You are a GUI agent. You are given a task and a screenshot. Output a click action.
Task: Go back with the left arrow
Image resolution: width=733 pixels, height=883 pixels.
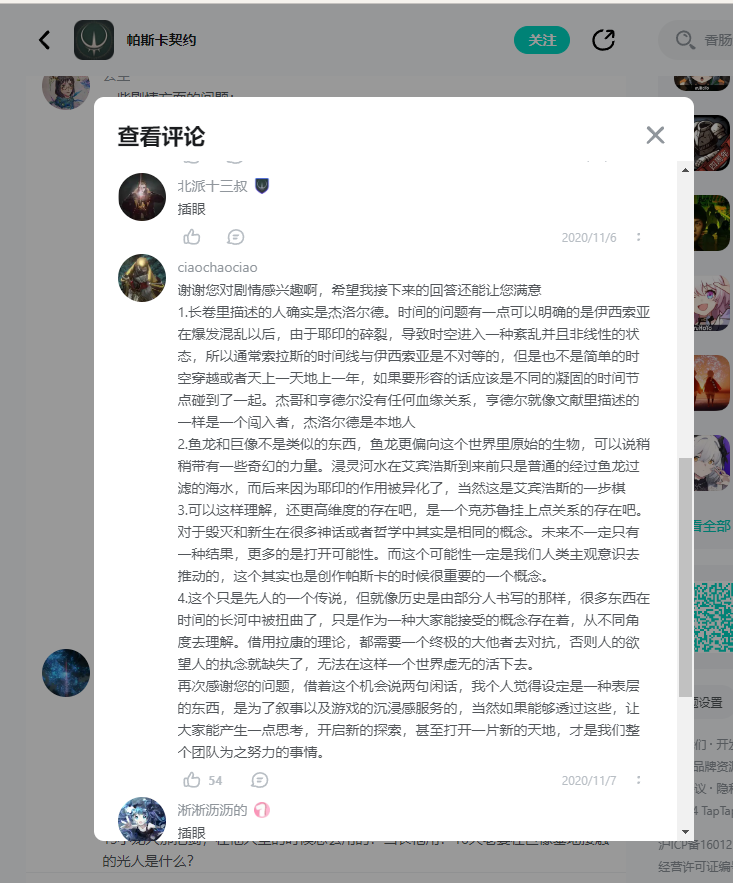(x=44, y=40)
